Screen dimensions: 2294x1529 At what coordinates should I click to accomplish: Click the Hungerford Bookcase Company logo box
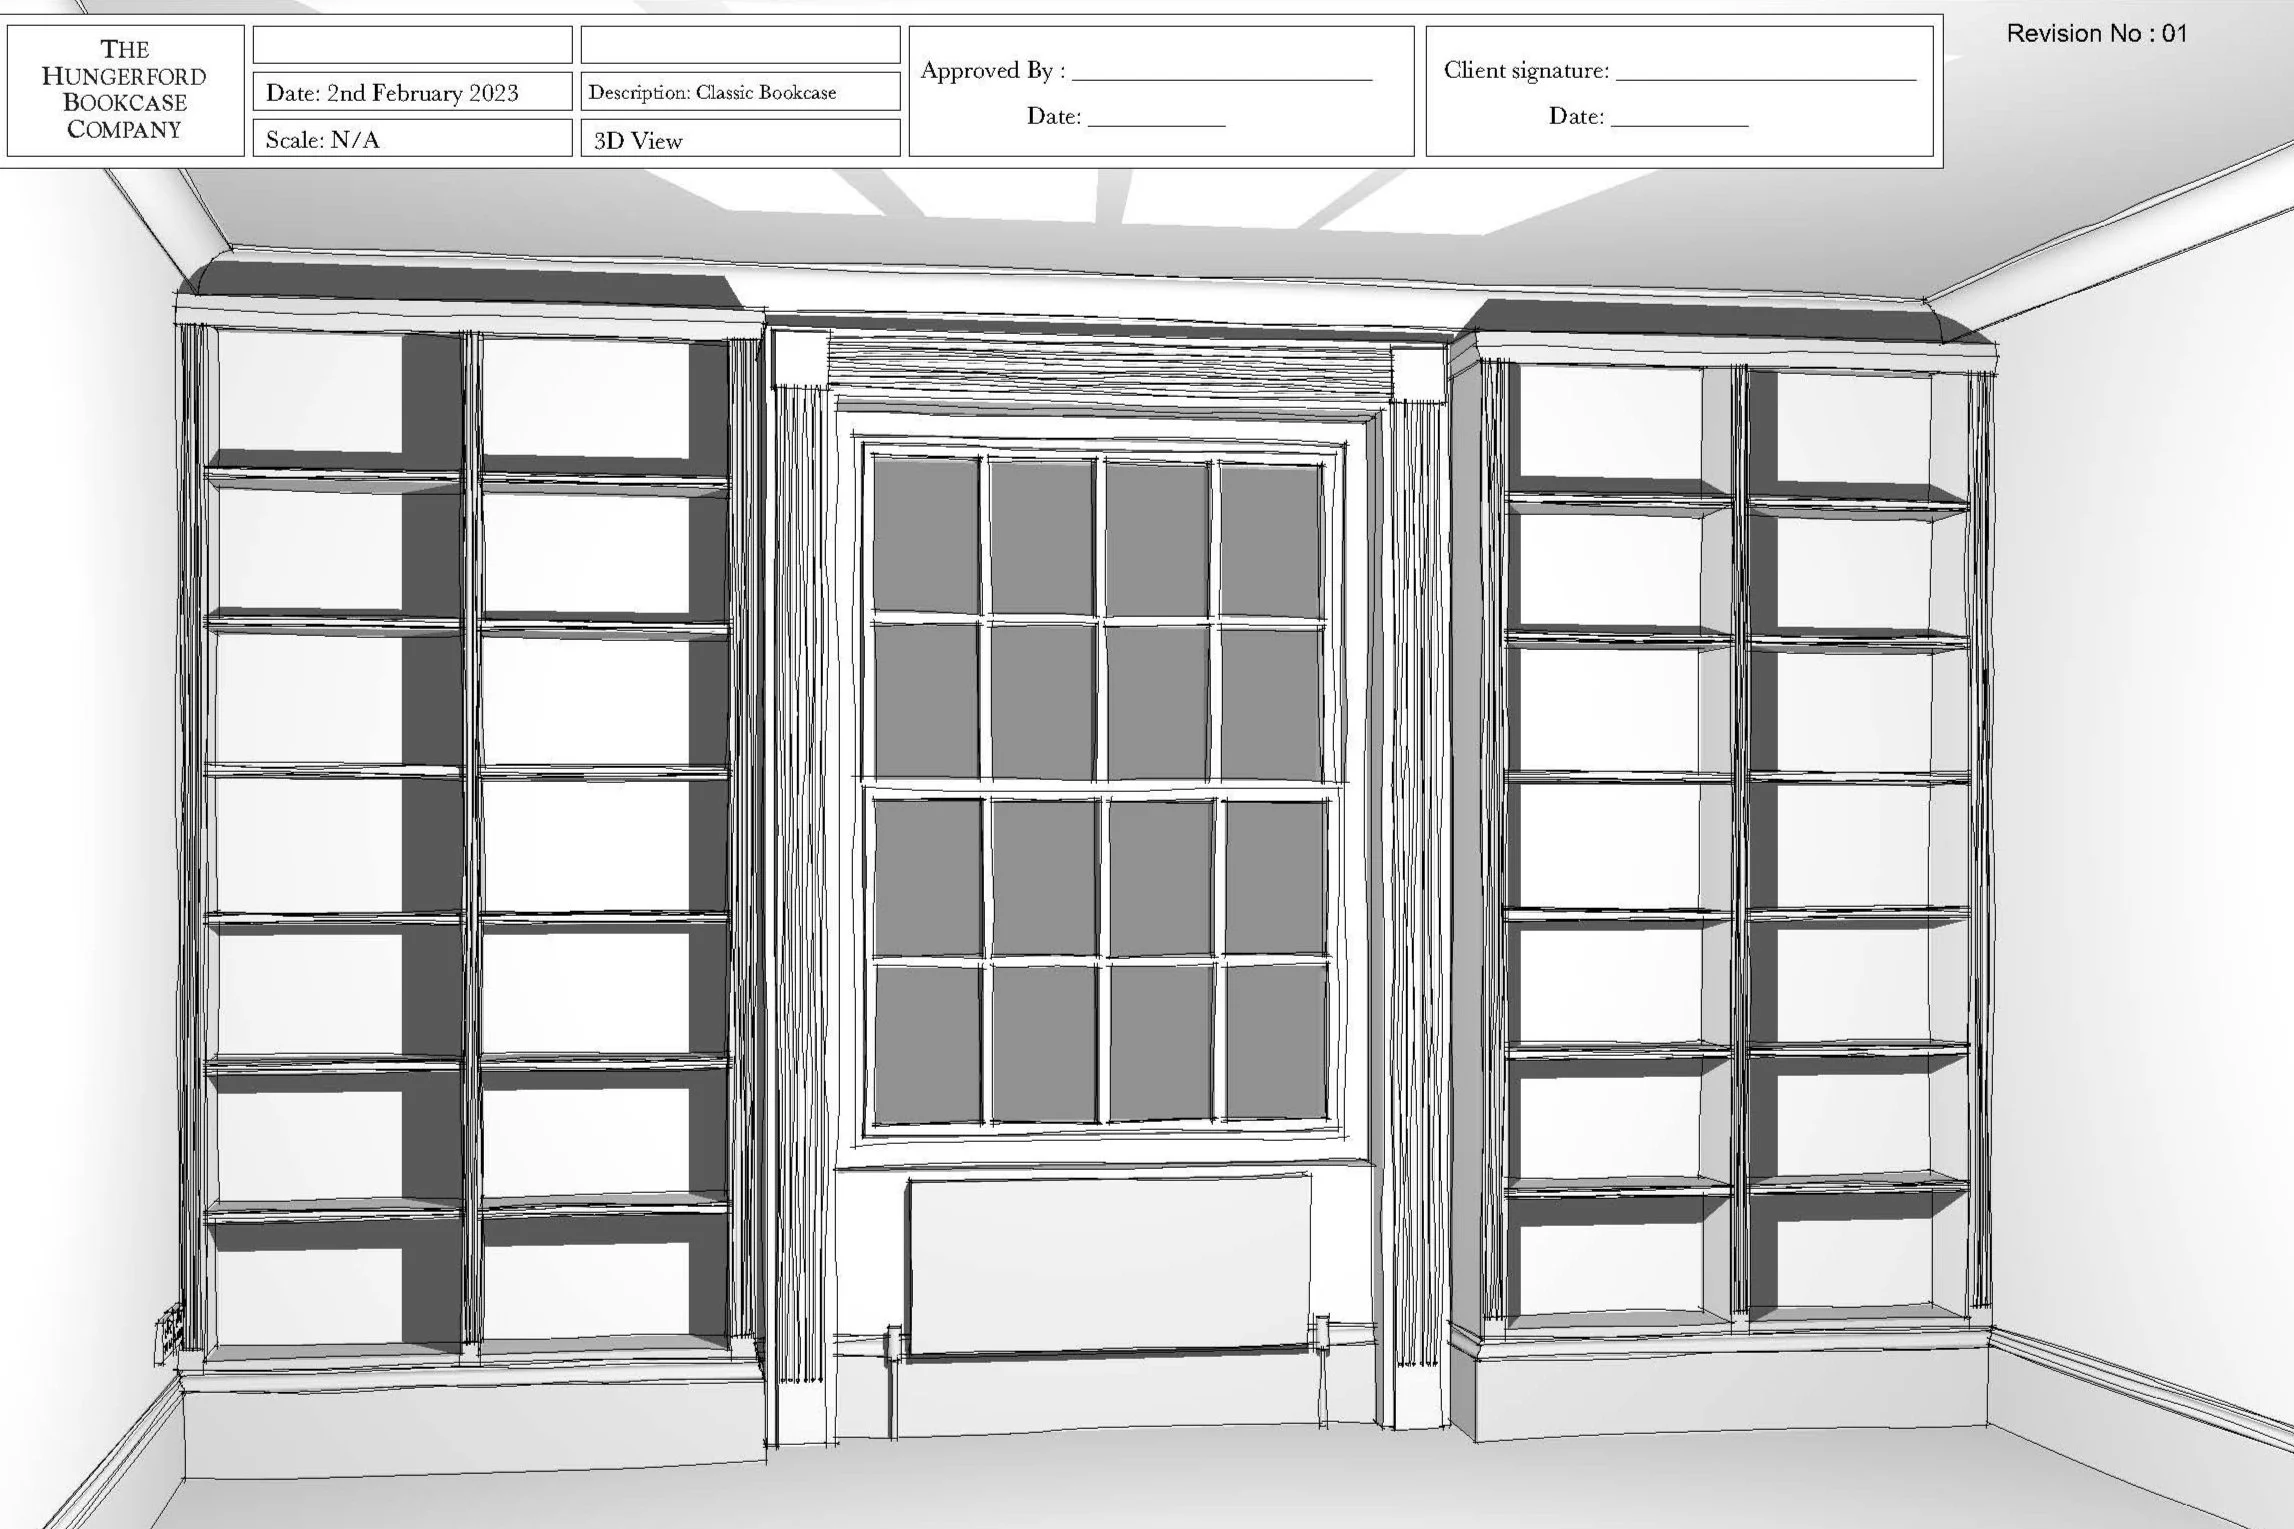coord(125,90)
